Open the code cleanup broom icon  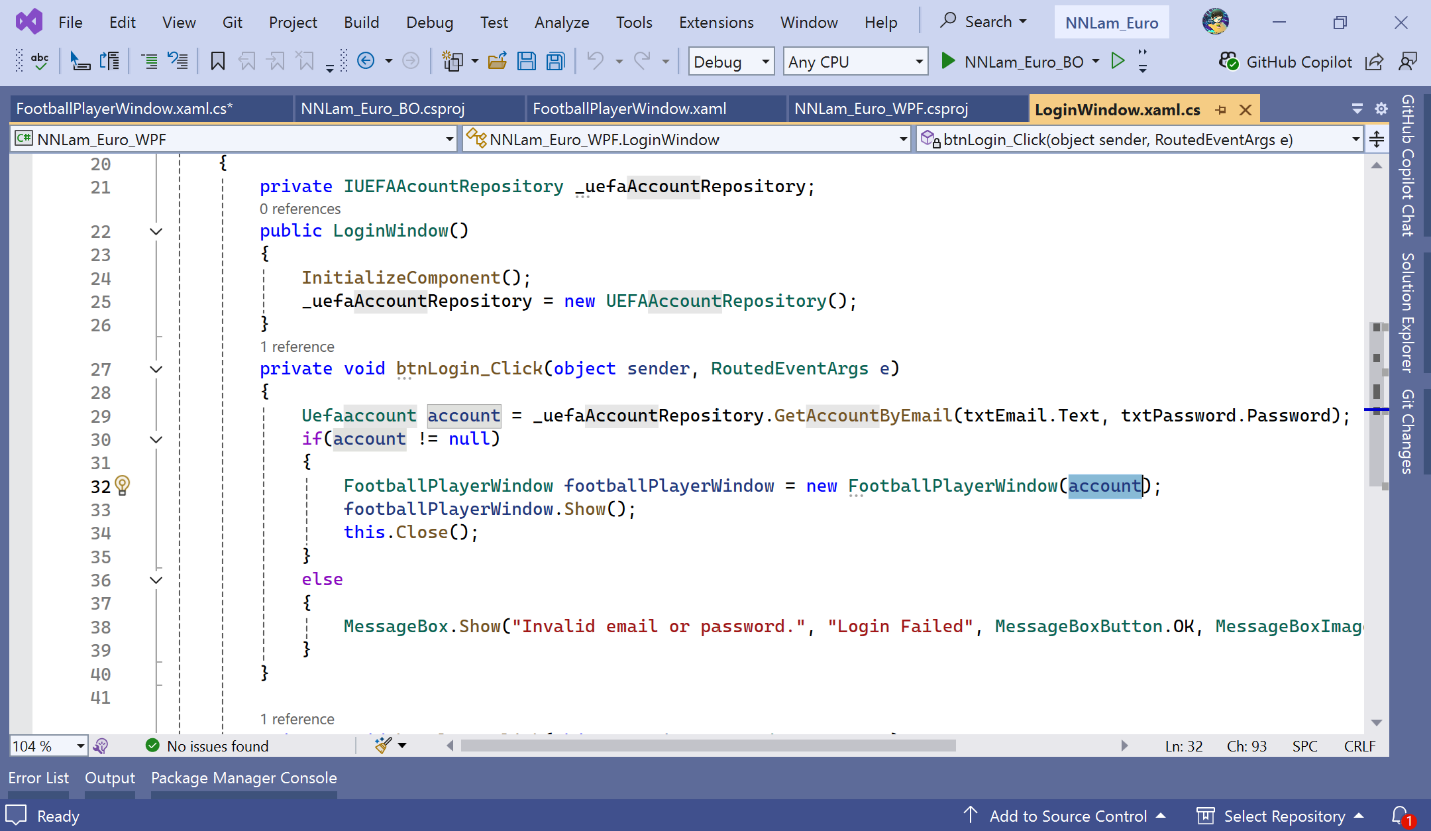click(383, 745)
